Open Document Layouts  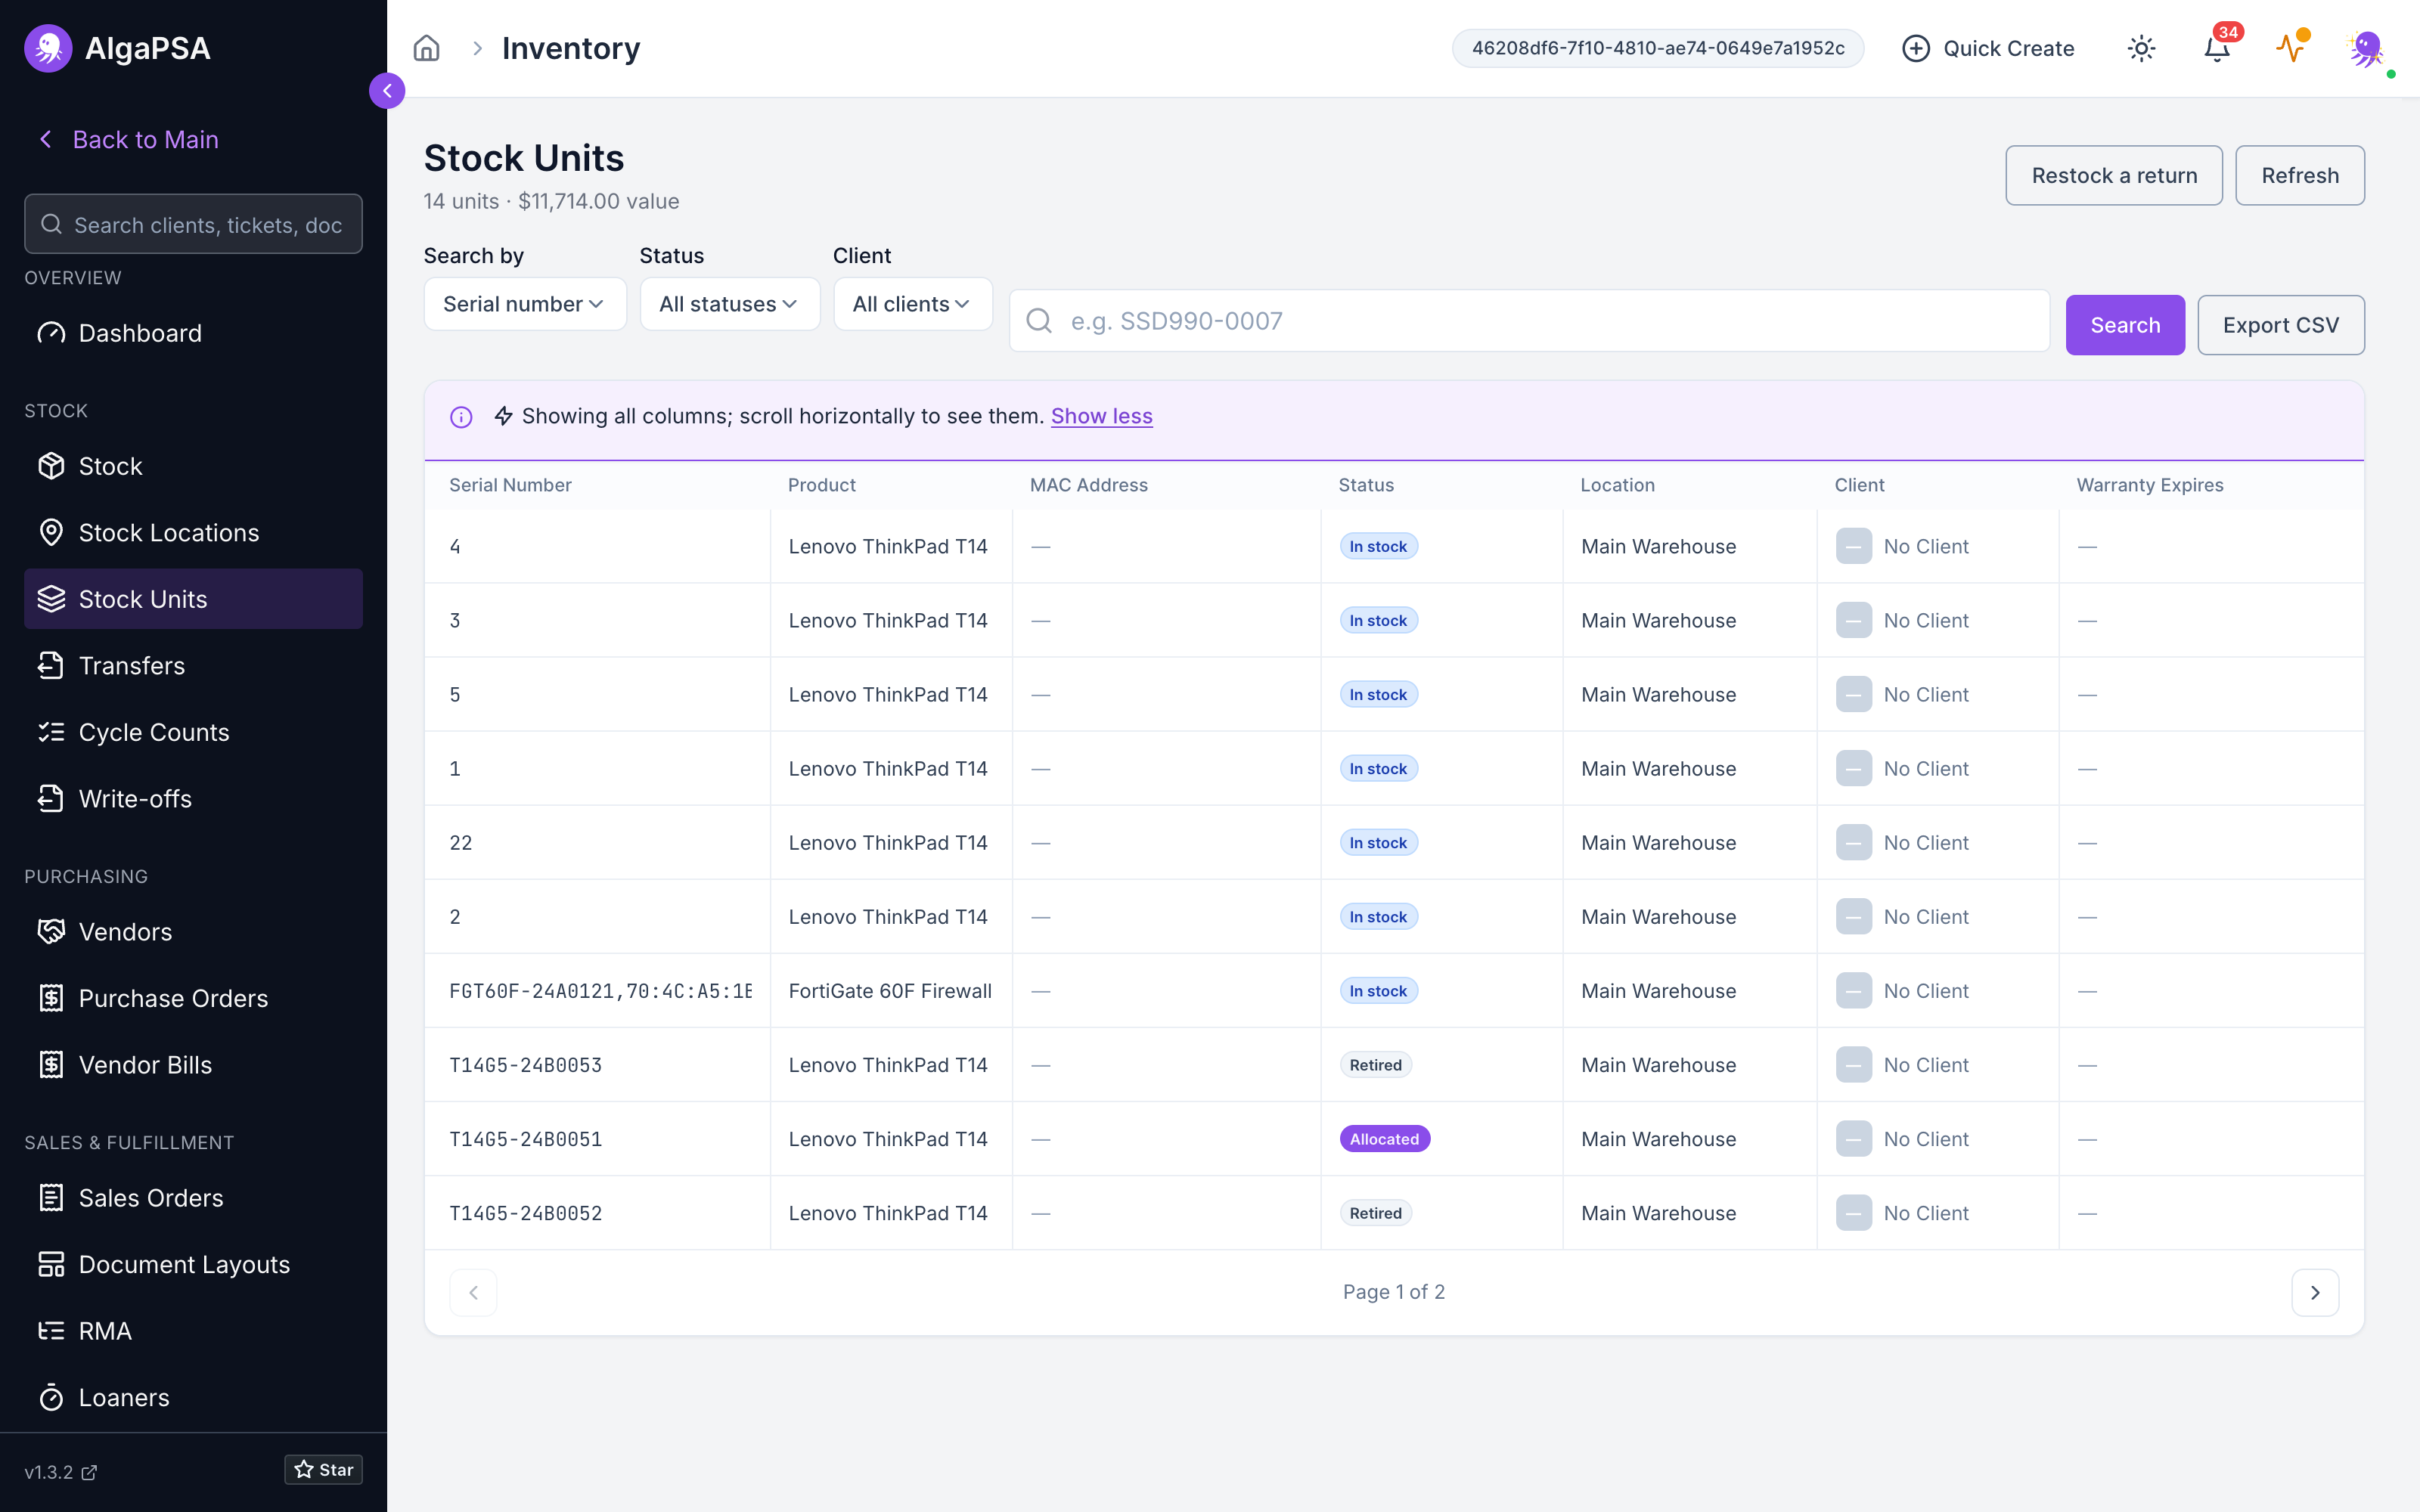193,1264
